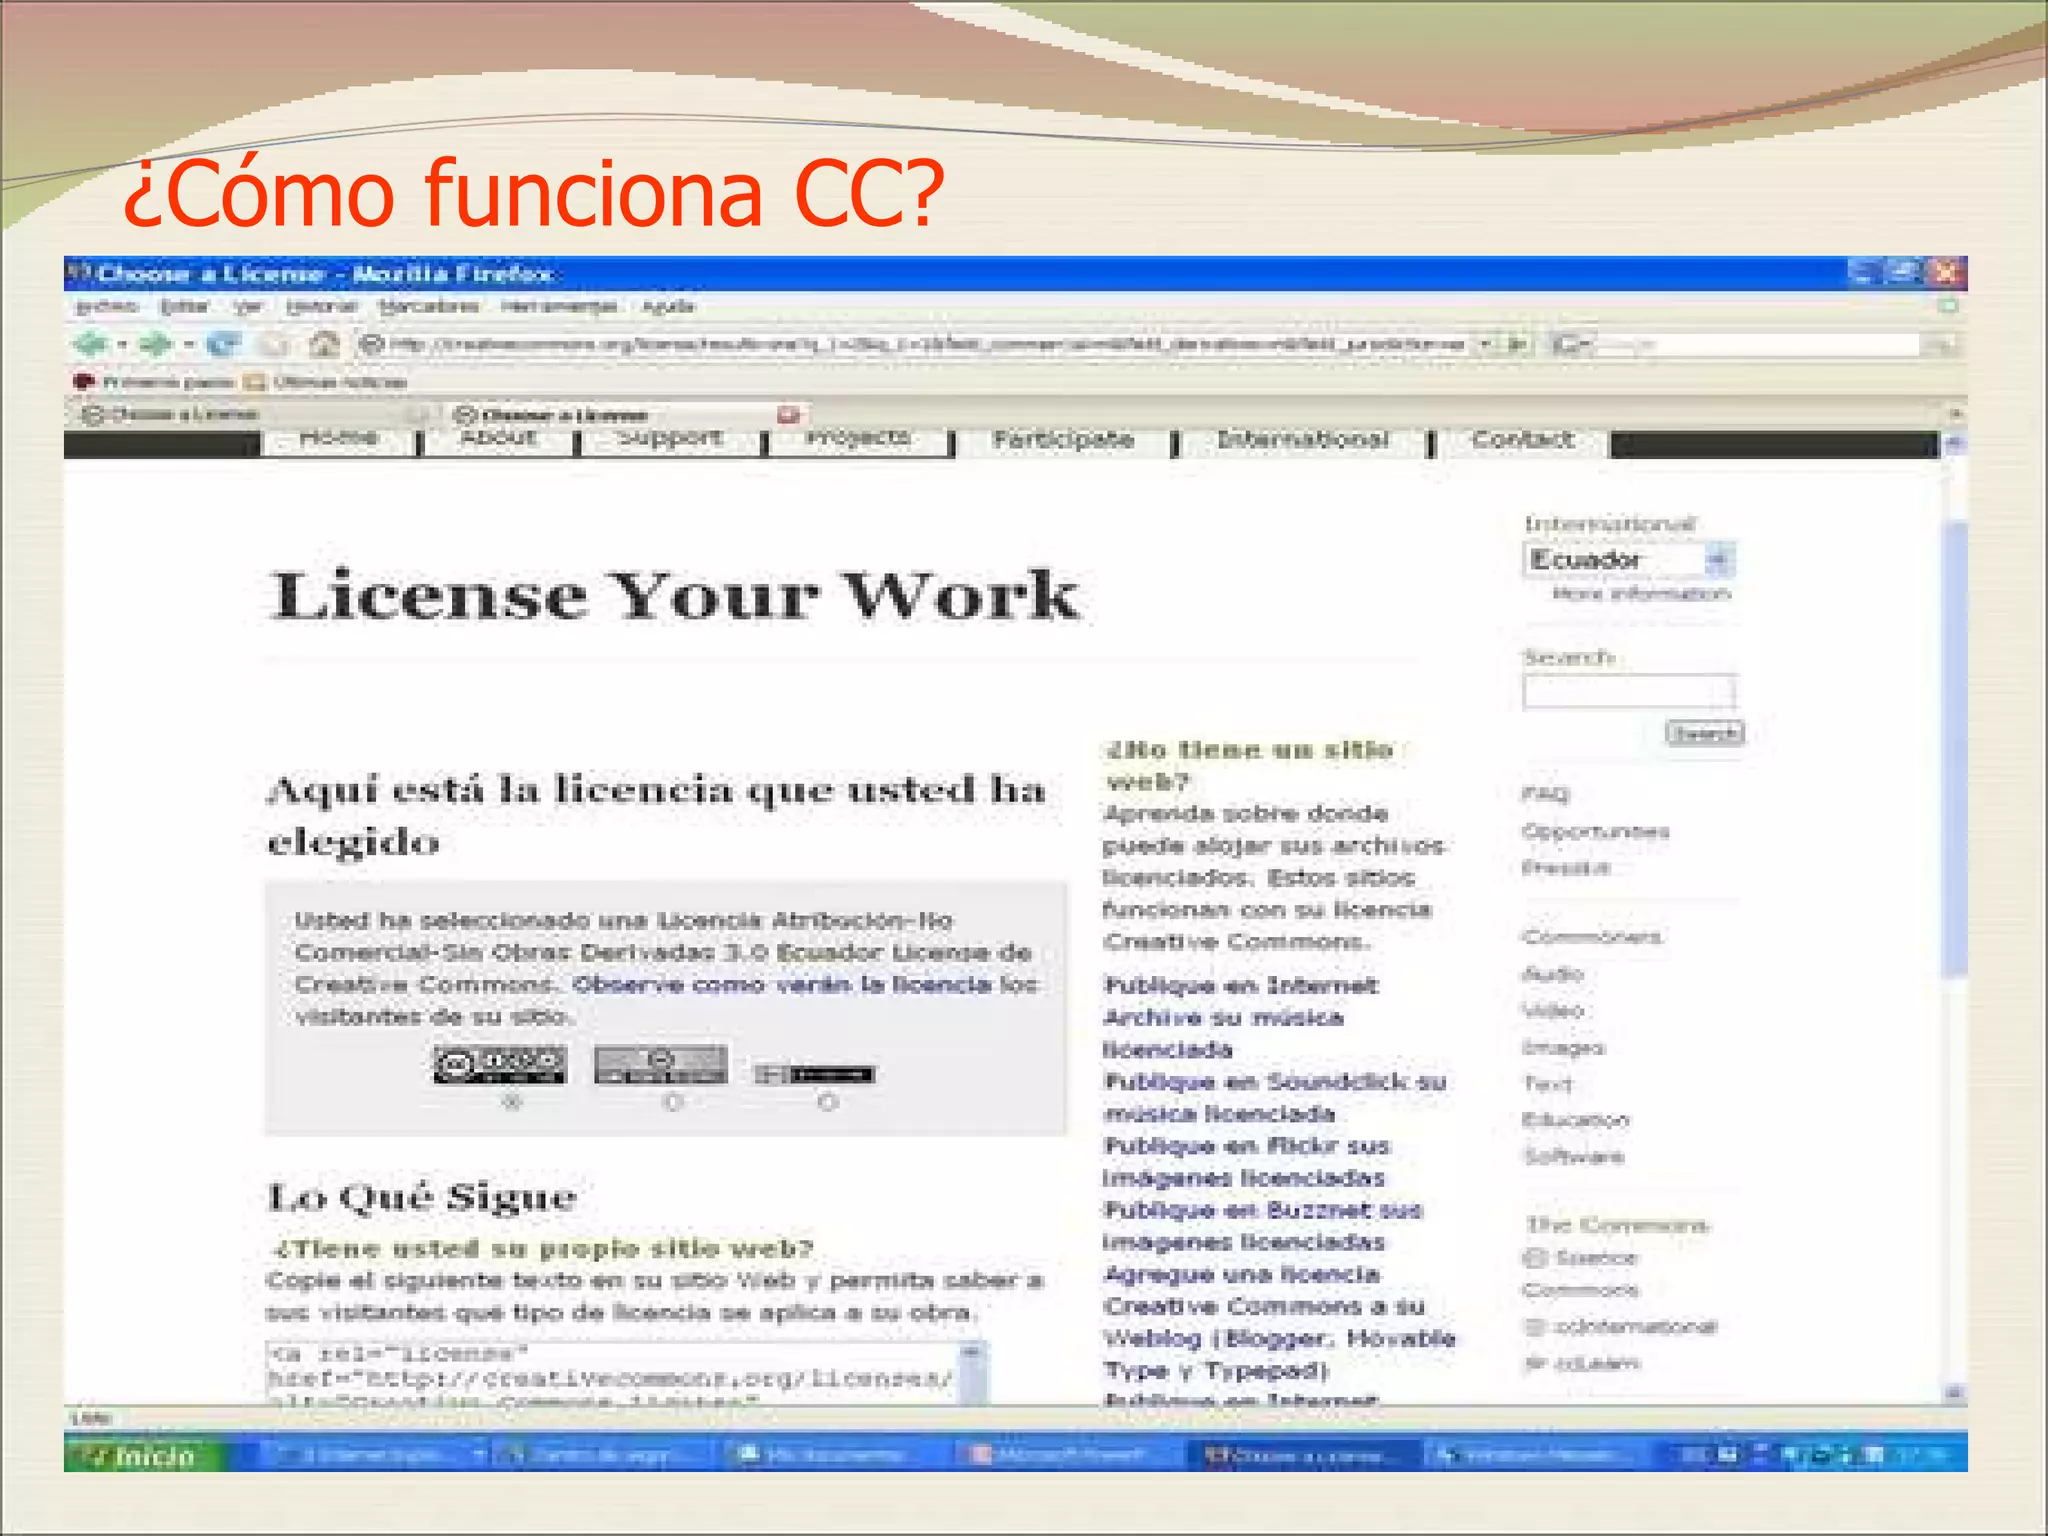Open the Back button history dropdown arrow

pos(122,344)
